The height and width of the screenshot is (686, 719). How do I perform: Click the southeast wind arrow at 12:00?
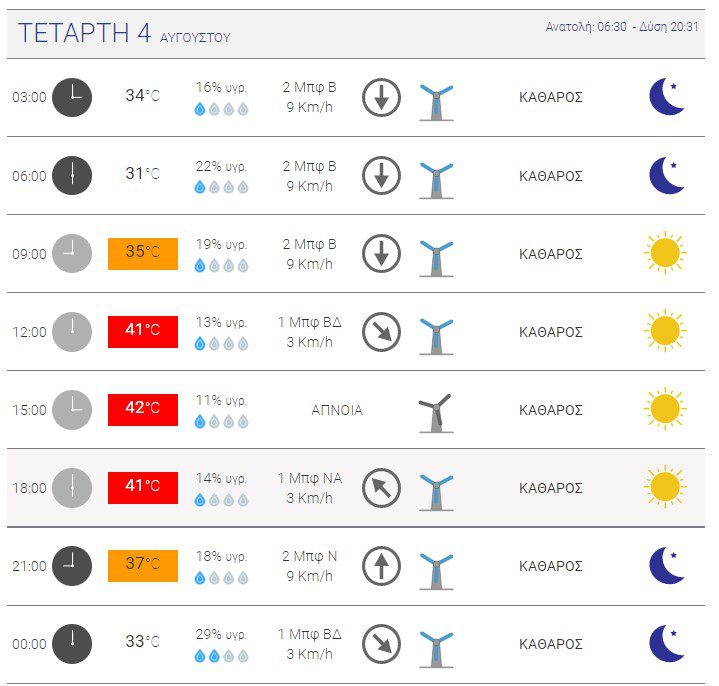tap(382, 332)
